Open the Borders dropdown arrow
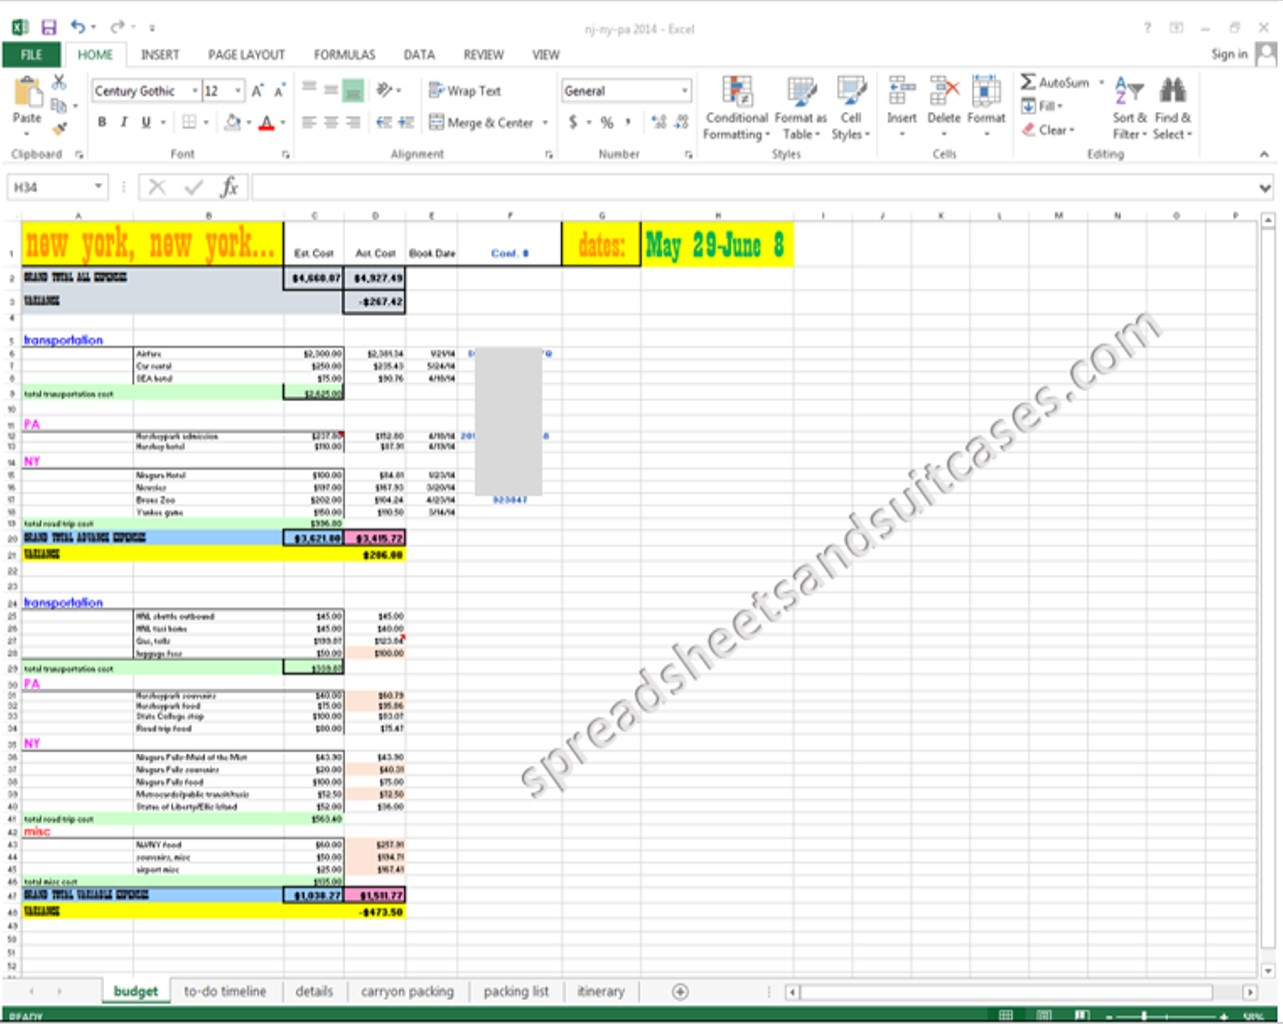 pyautogui.click(x=206, y=123)
